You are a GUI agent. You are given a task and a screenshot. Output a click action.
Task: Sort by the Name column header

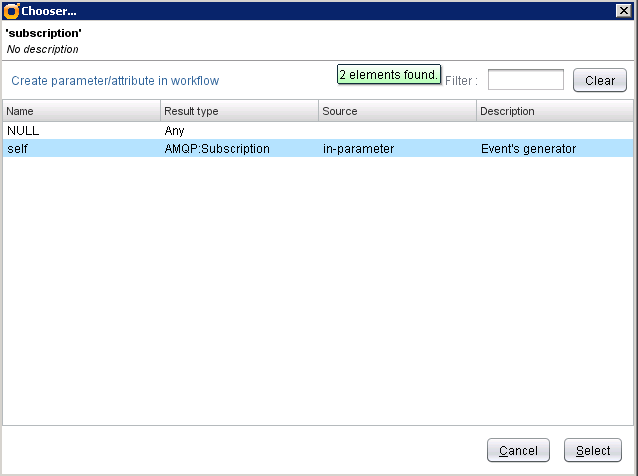[x=81, y=111]
